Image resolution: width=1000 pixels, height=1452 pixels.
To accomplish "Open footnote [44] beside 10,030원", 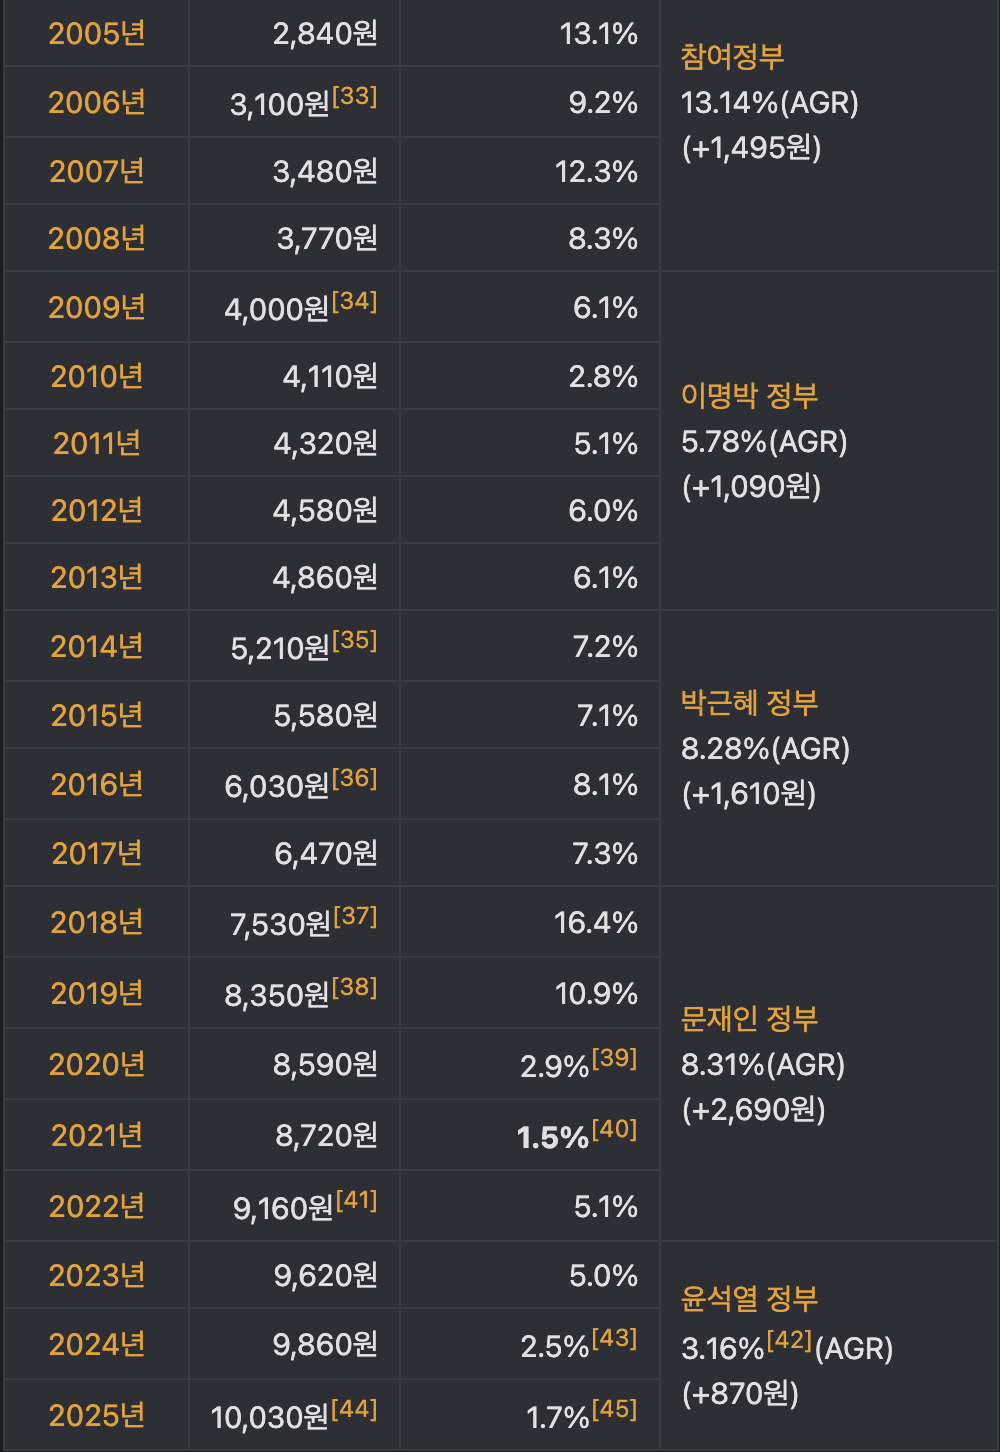I will [x=354, y=1409].
